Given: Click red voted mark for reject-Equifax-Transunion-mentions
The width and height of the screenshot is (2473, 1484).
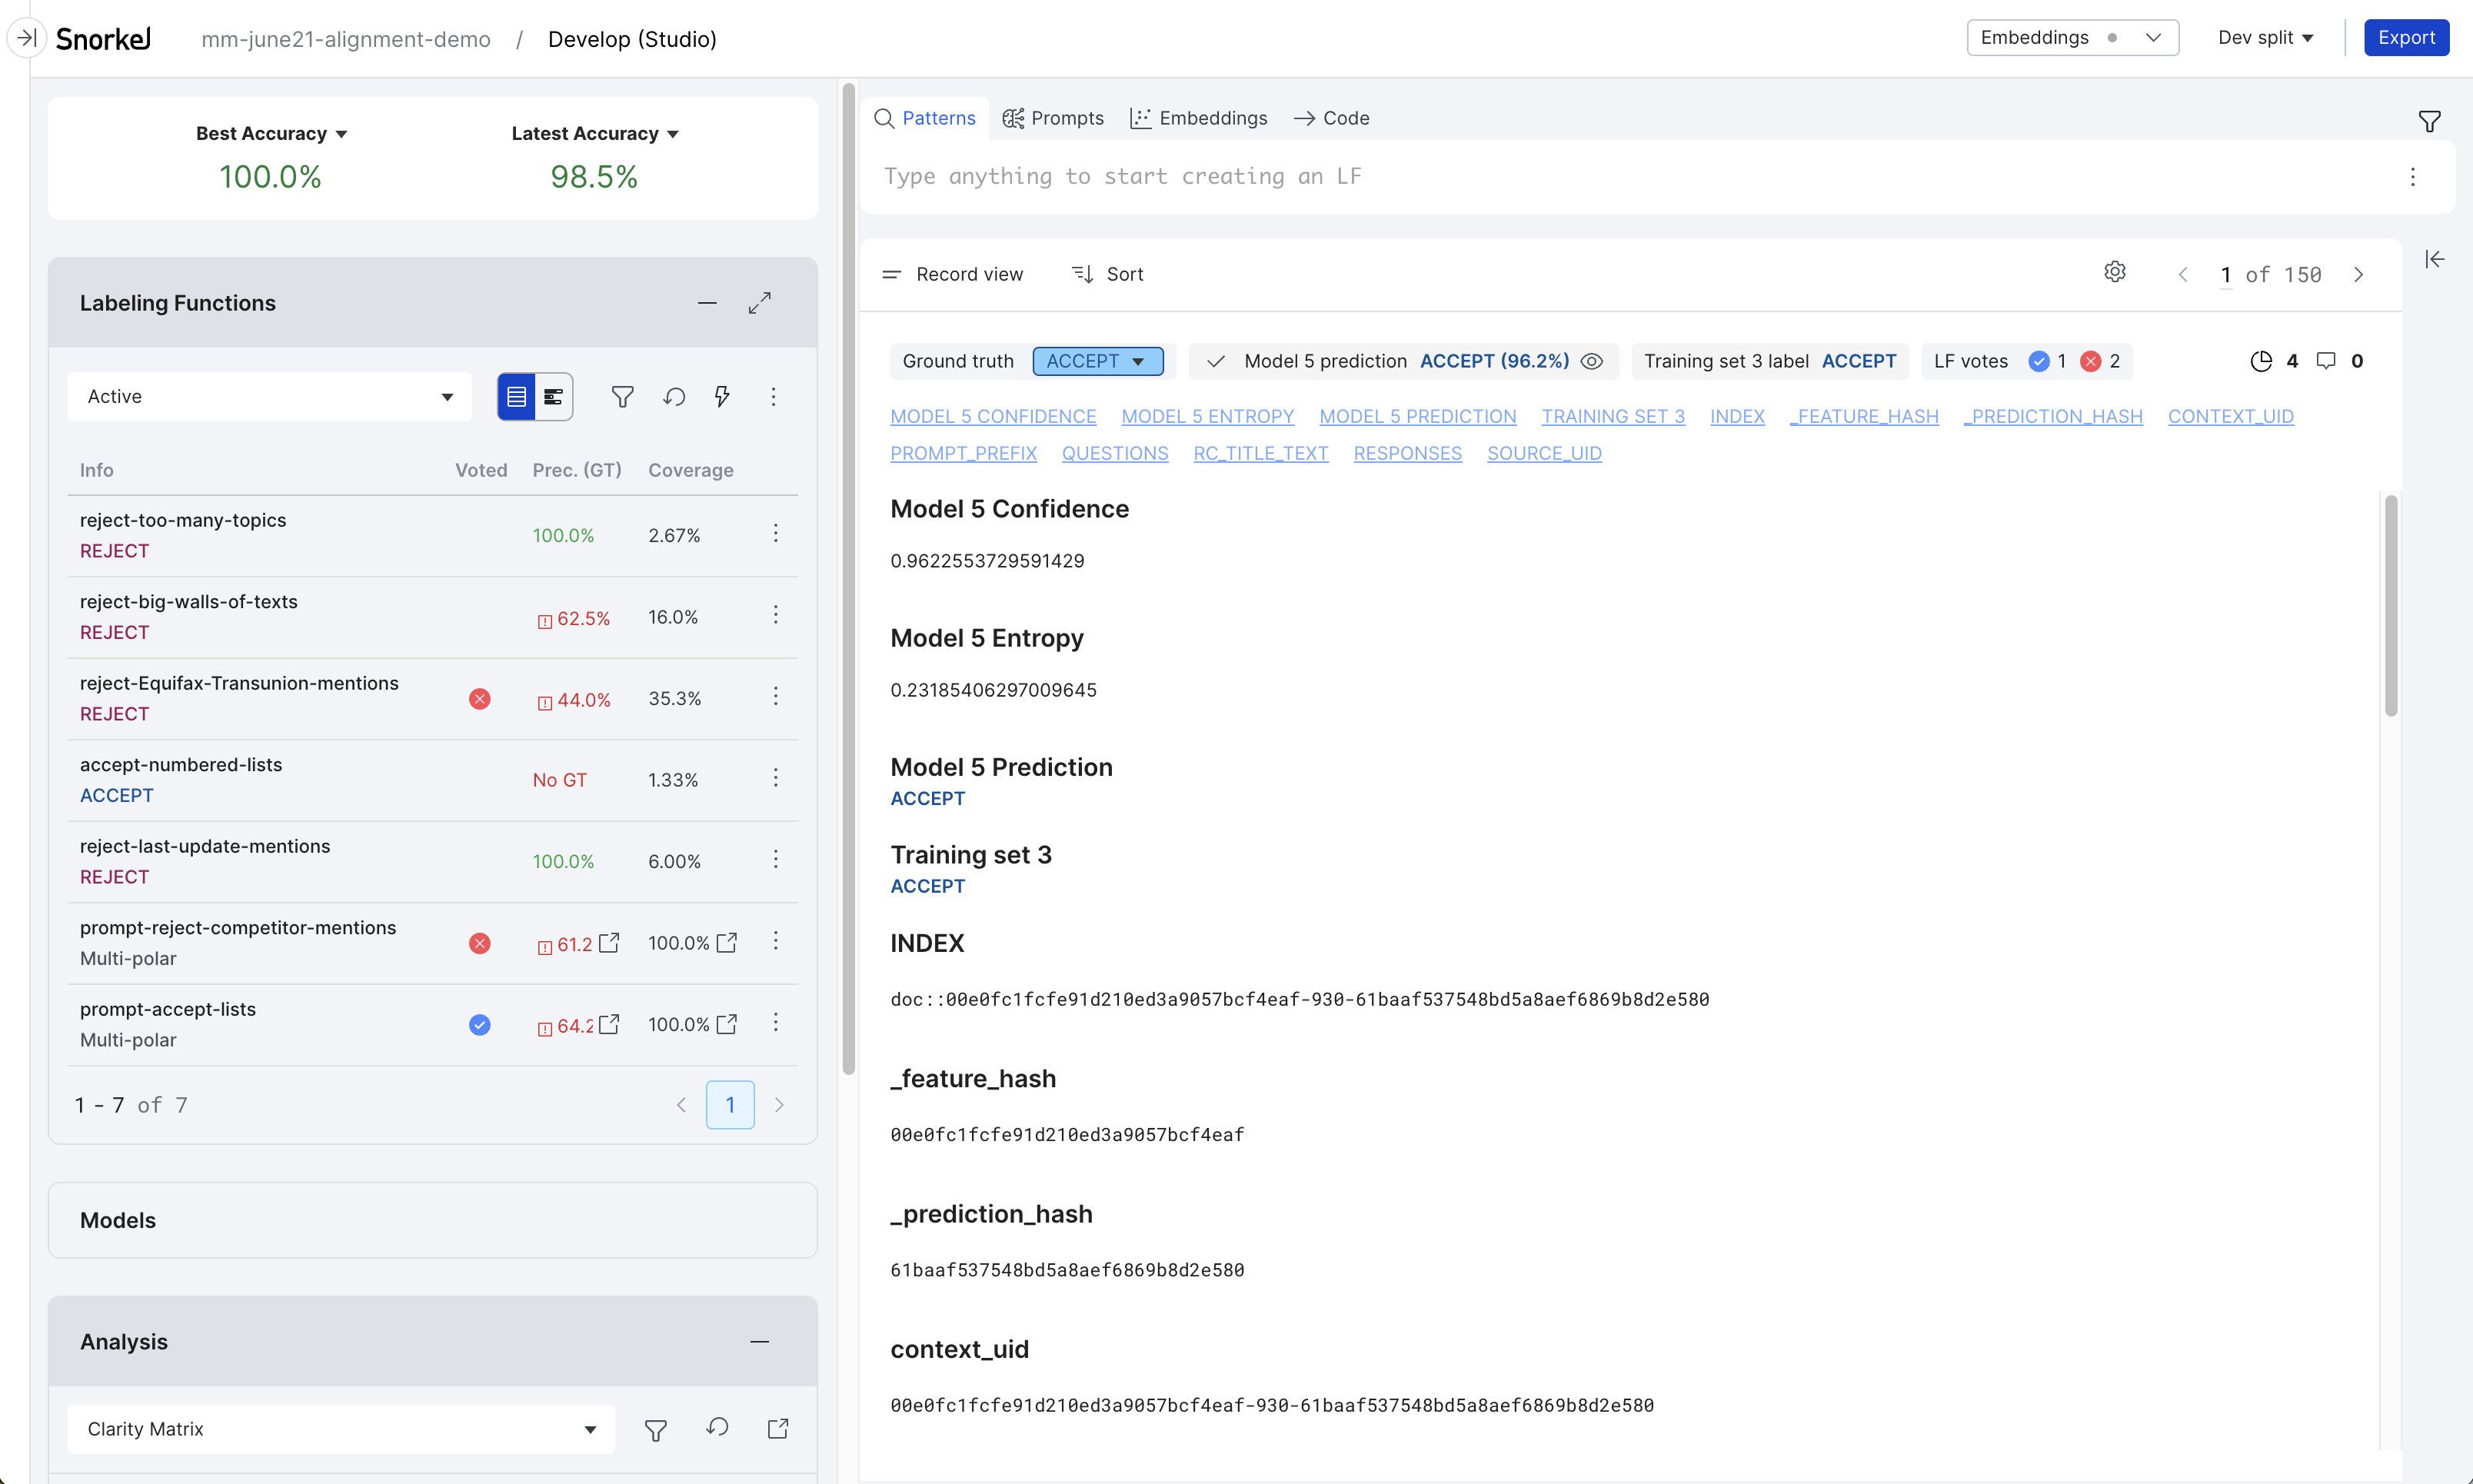Looking at the screenshot, I should tap(480, 698).
